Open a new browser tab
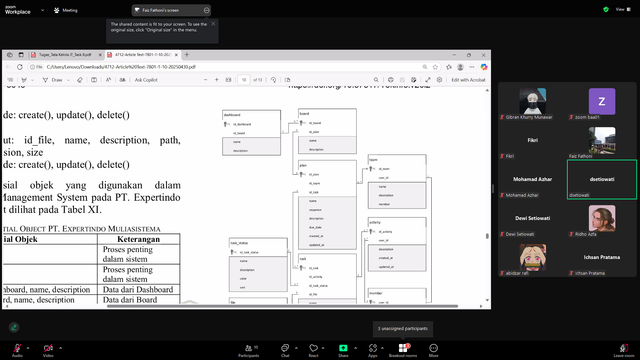640x360 pixels. pyautogui.click(x=187, y=55)
